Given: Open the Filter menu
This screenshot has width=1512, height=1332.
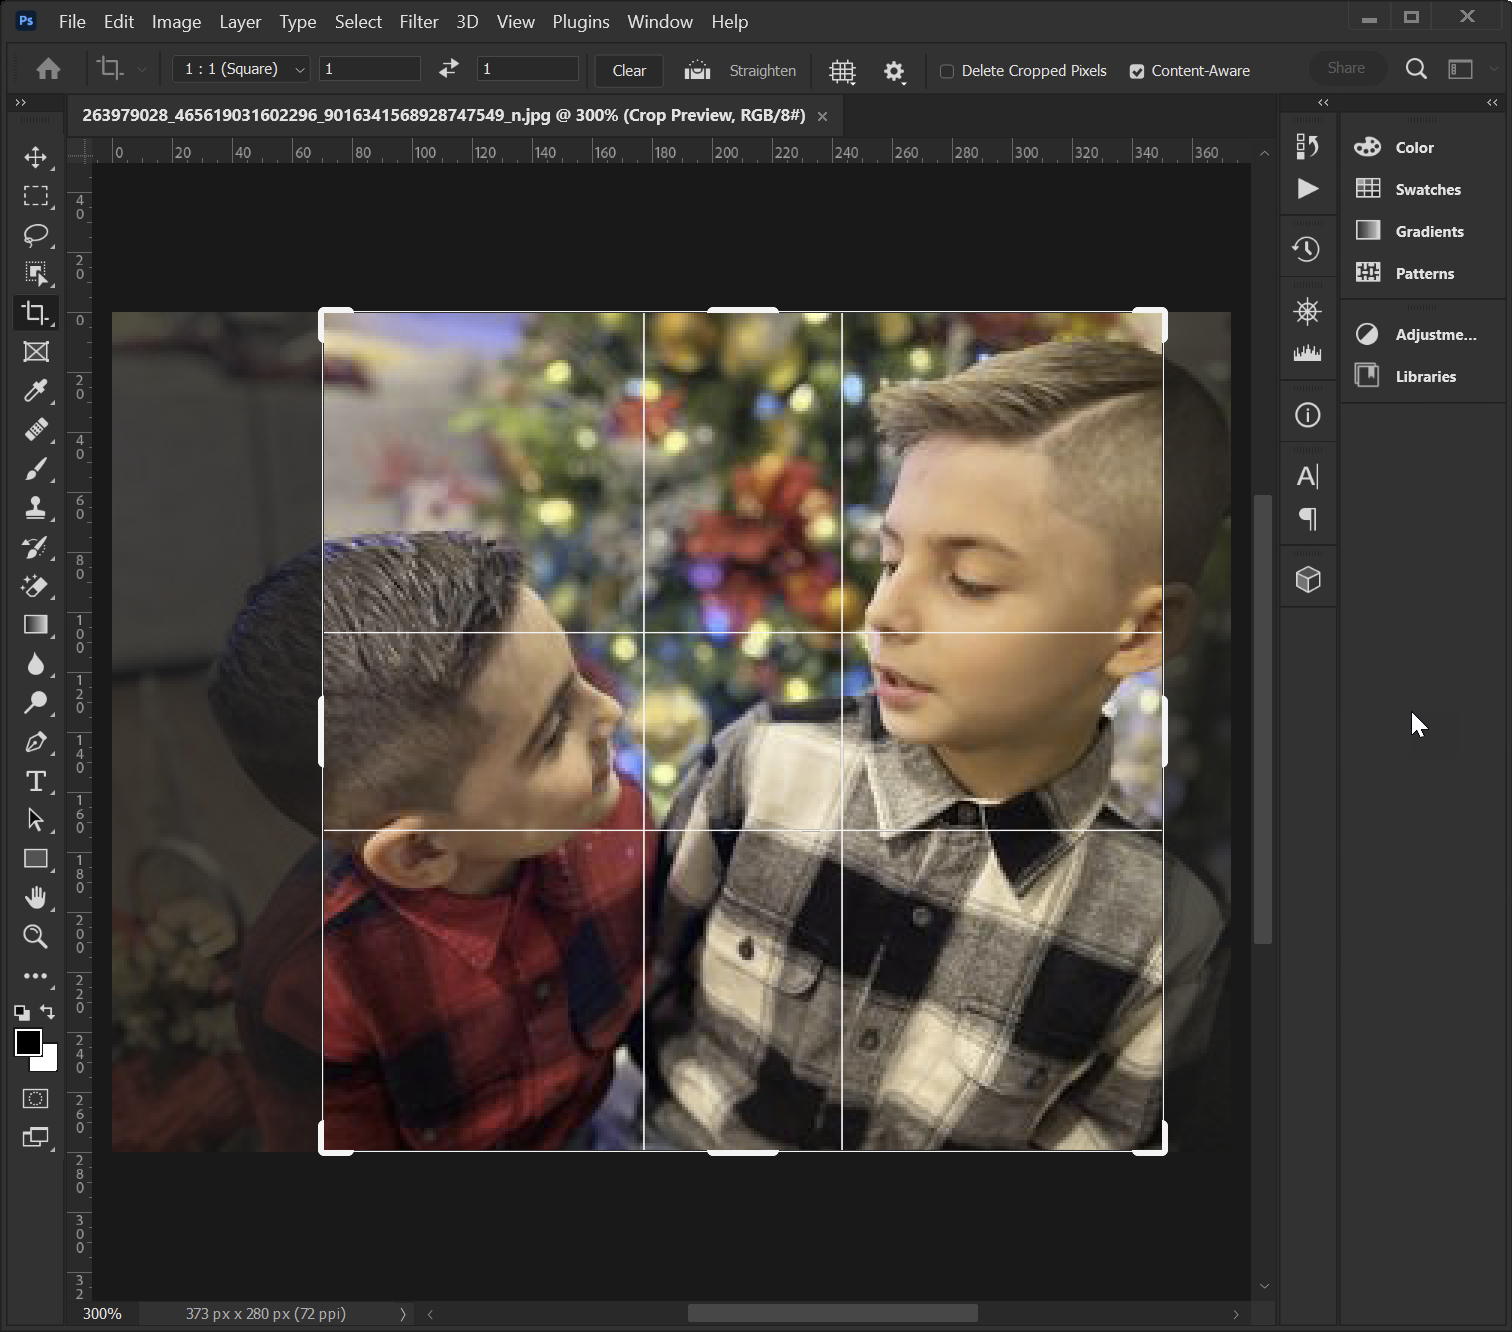Looking at the screenshot, I should tap(418, 21).
